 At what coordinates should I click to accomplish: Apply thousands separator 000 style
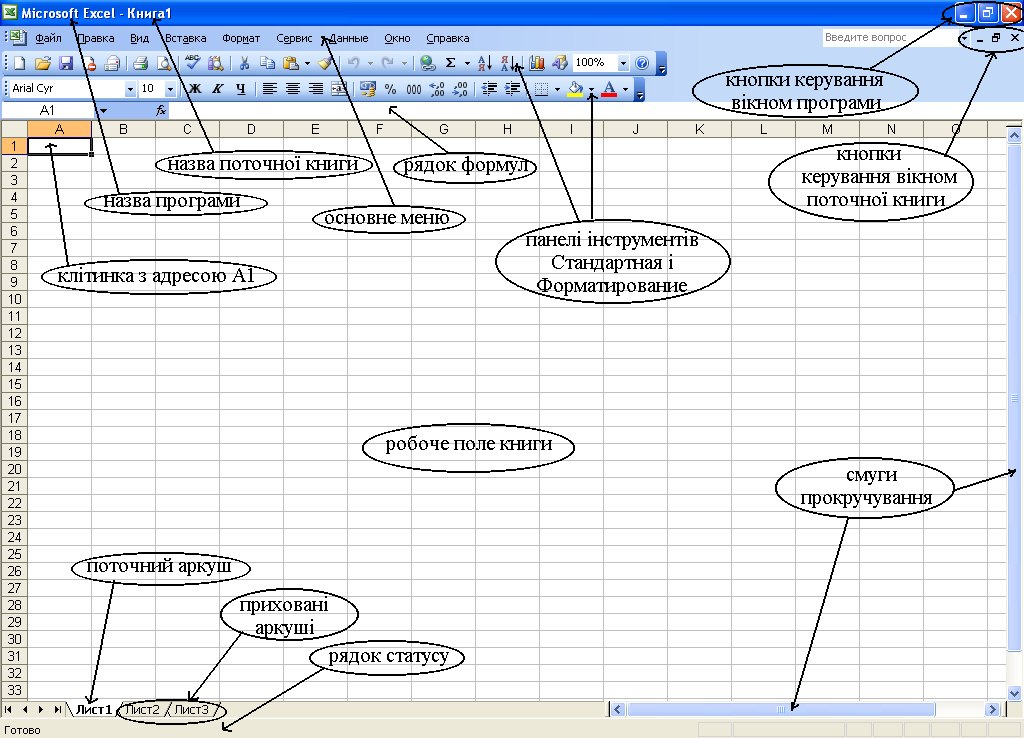(x=413, y=88)
